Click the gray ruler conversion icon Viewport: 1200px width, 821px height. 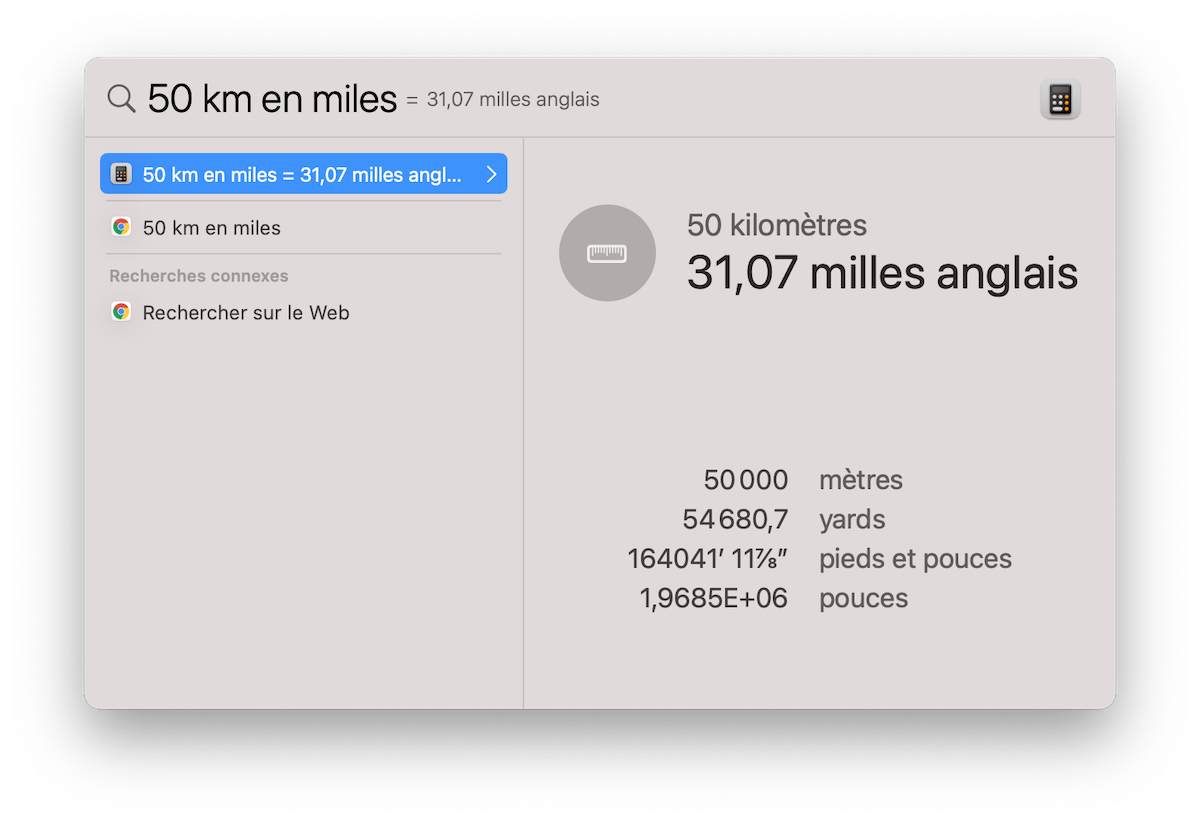[x=607, y=252]
